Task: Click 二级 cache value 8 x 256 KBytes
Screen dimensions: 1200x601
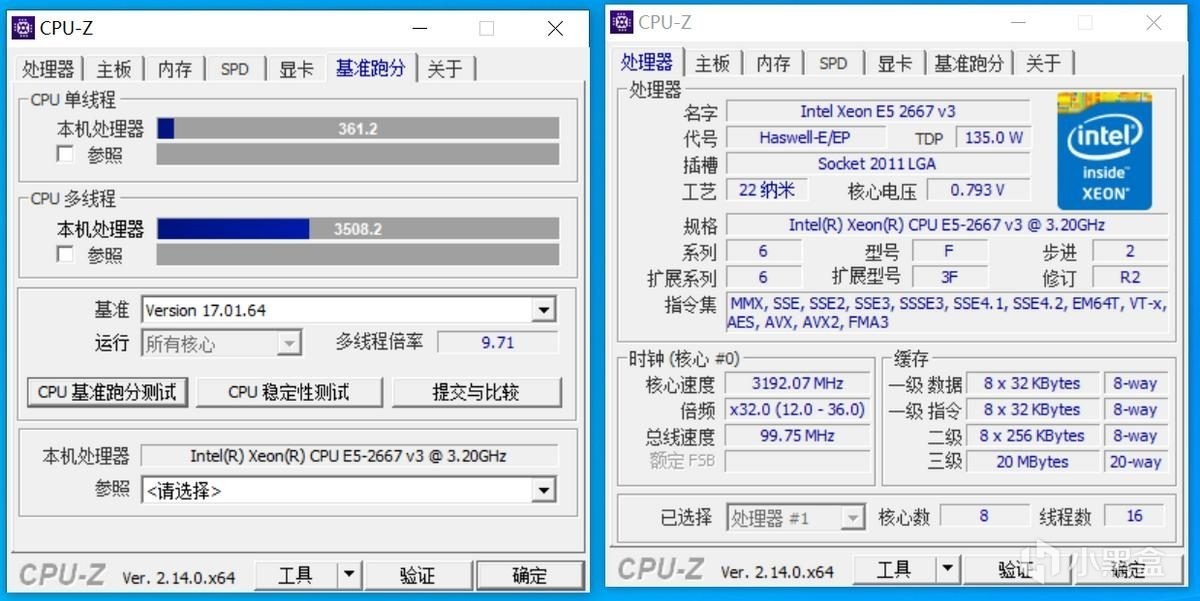Action: point(1032,435)
